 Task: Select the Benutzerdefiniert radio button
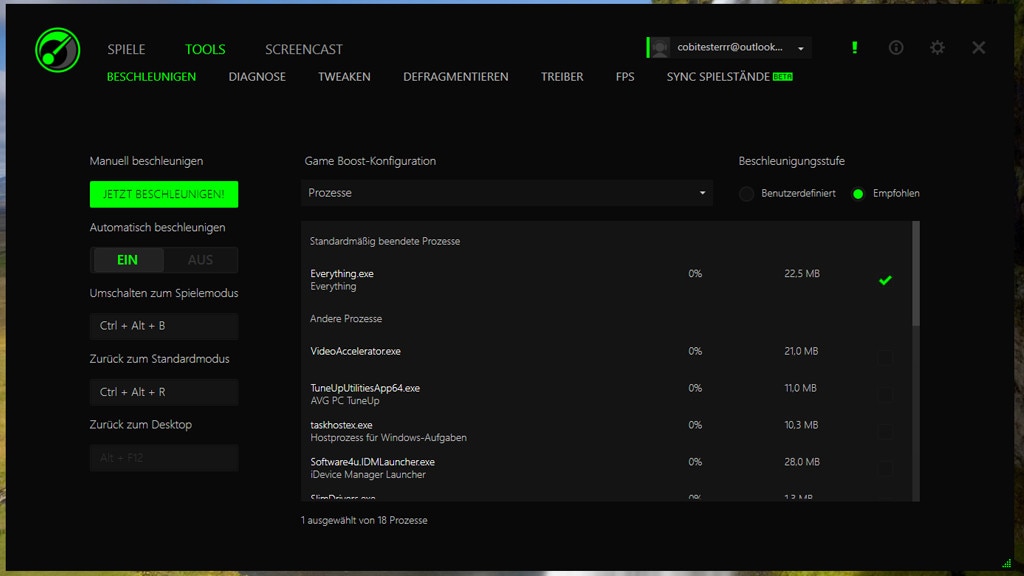[x=746, y=193]
